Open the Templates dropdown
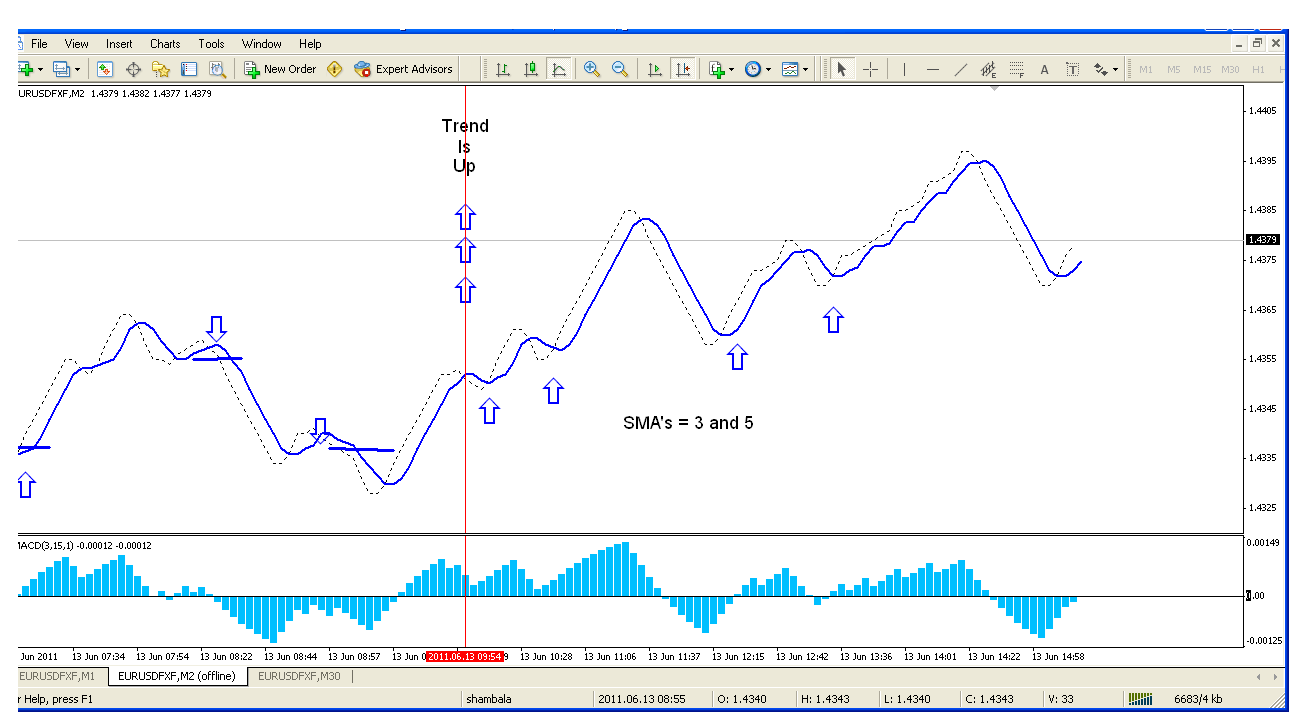Viewport: 1289px width, 712px height. pyautogui.click(x=795, y=69)
